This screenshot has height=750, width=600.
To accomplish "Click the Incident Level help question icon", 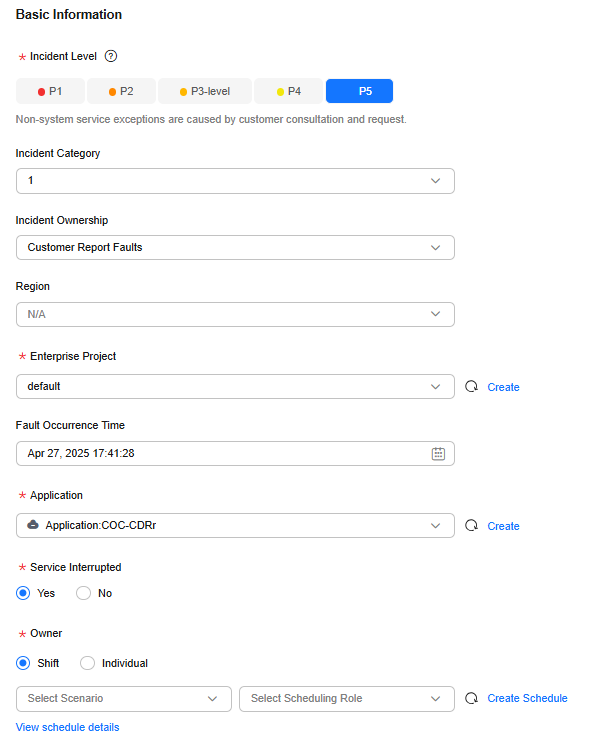I will [x=111, y=57].
